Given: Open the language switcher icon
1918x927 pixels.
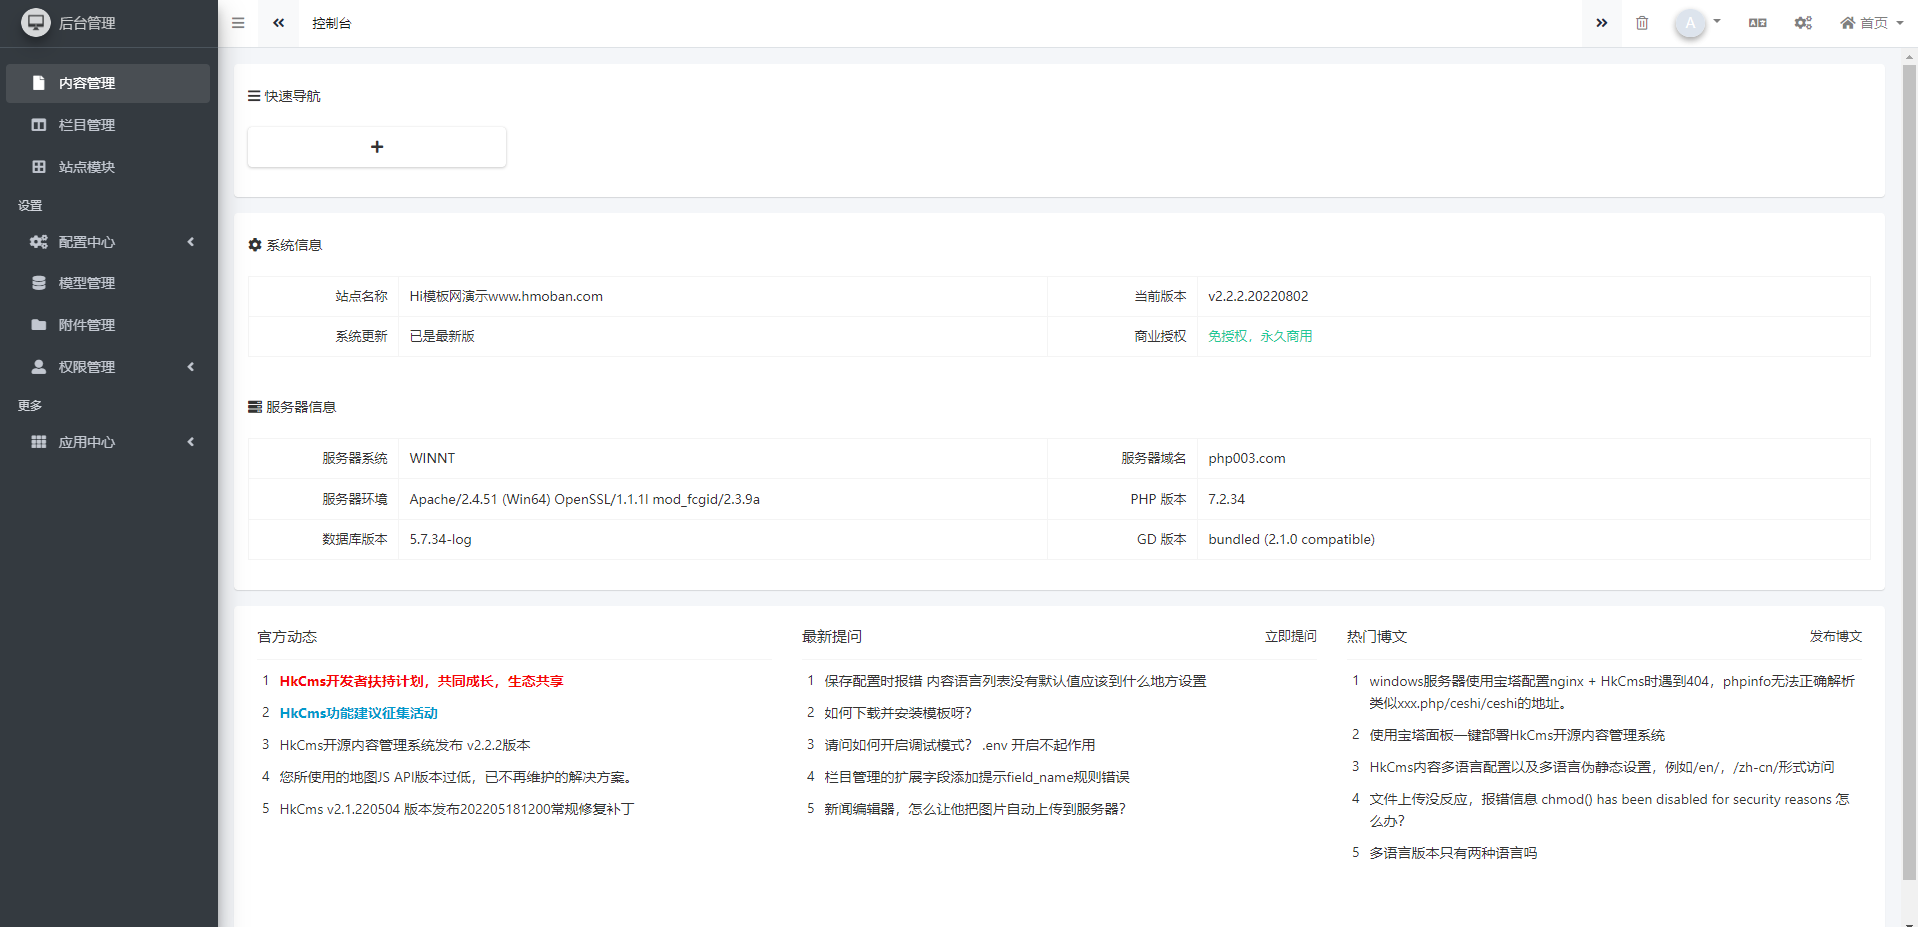Looking at the screenshot, I should coord(1757,23).
